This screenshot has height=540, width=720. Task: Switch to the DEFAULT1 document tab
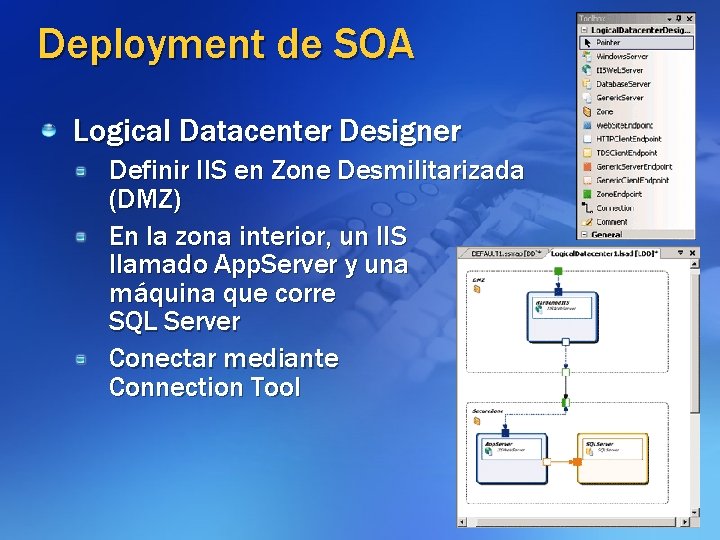tap(504, 253)
